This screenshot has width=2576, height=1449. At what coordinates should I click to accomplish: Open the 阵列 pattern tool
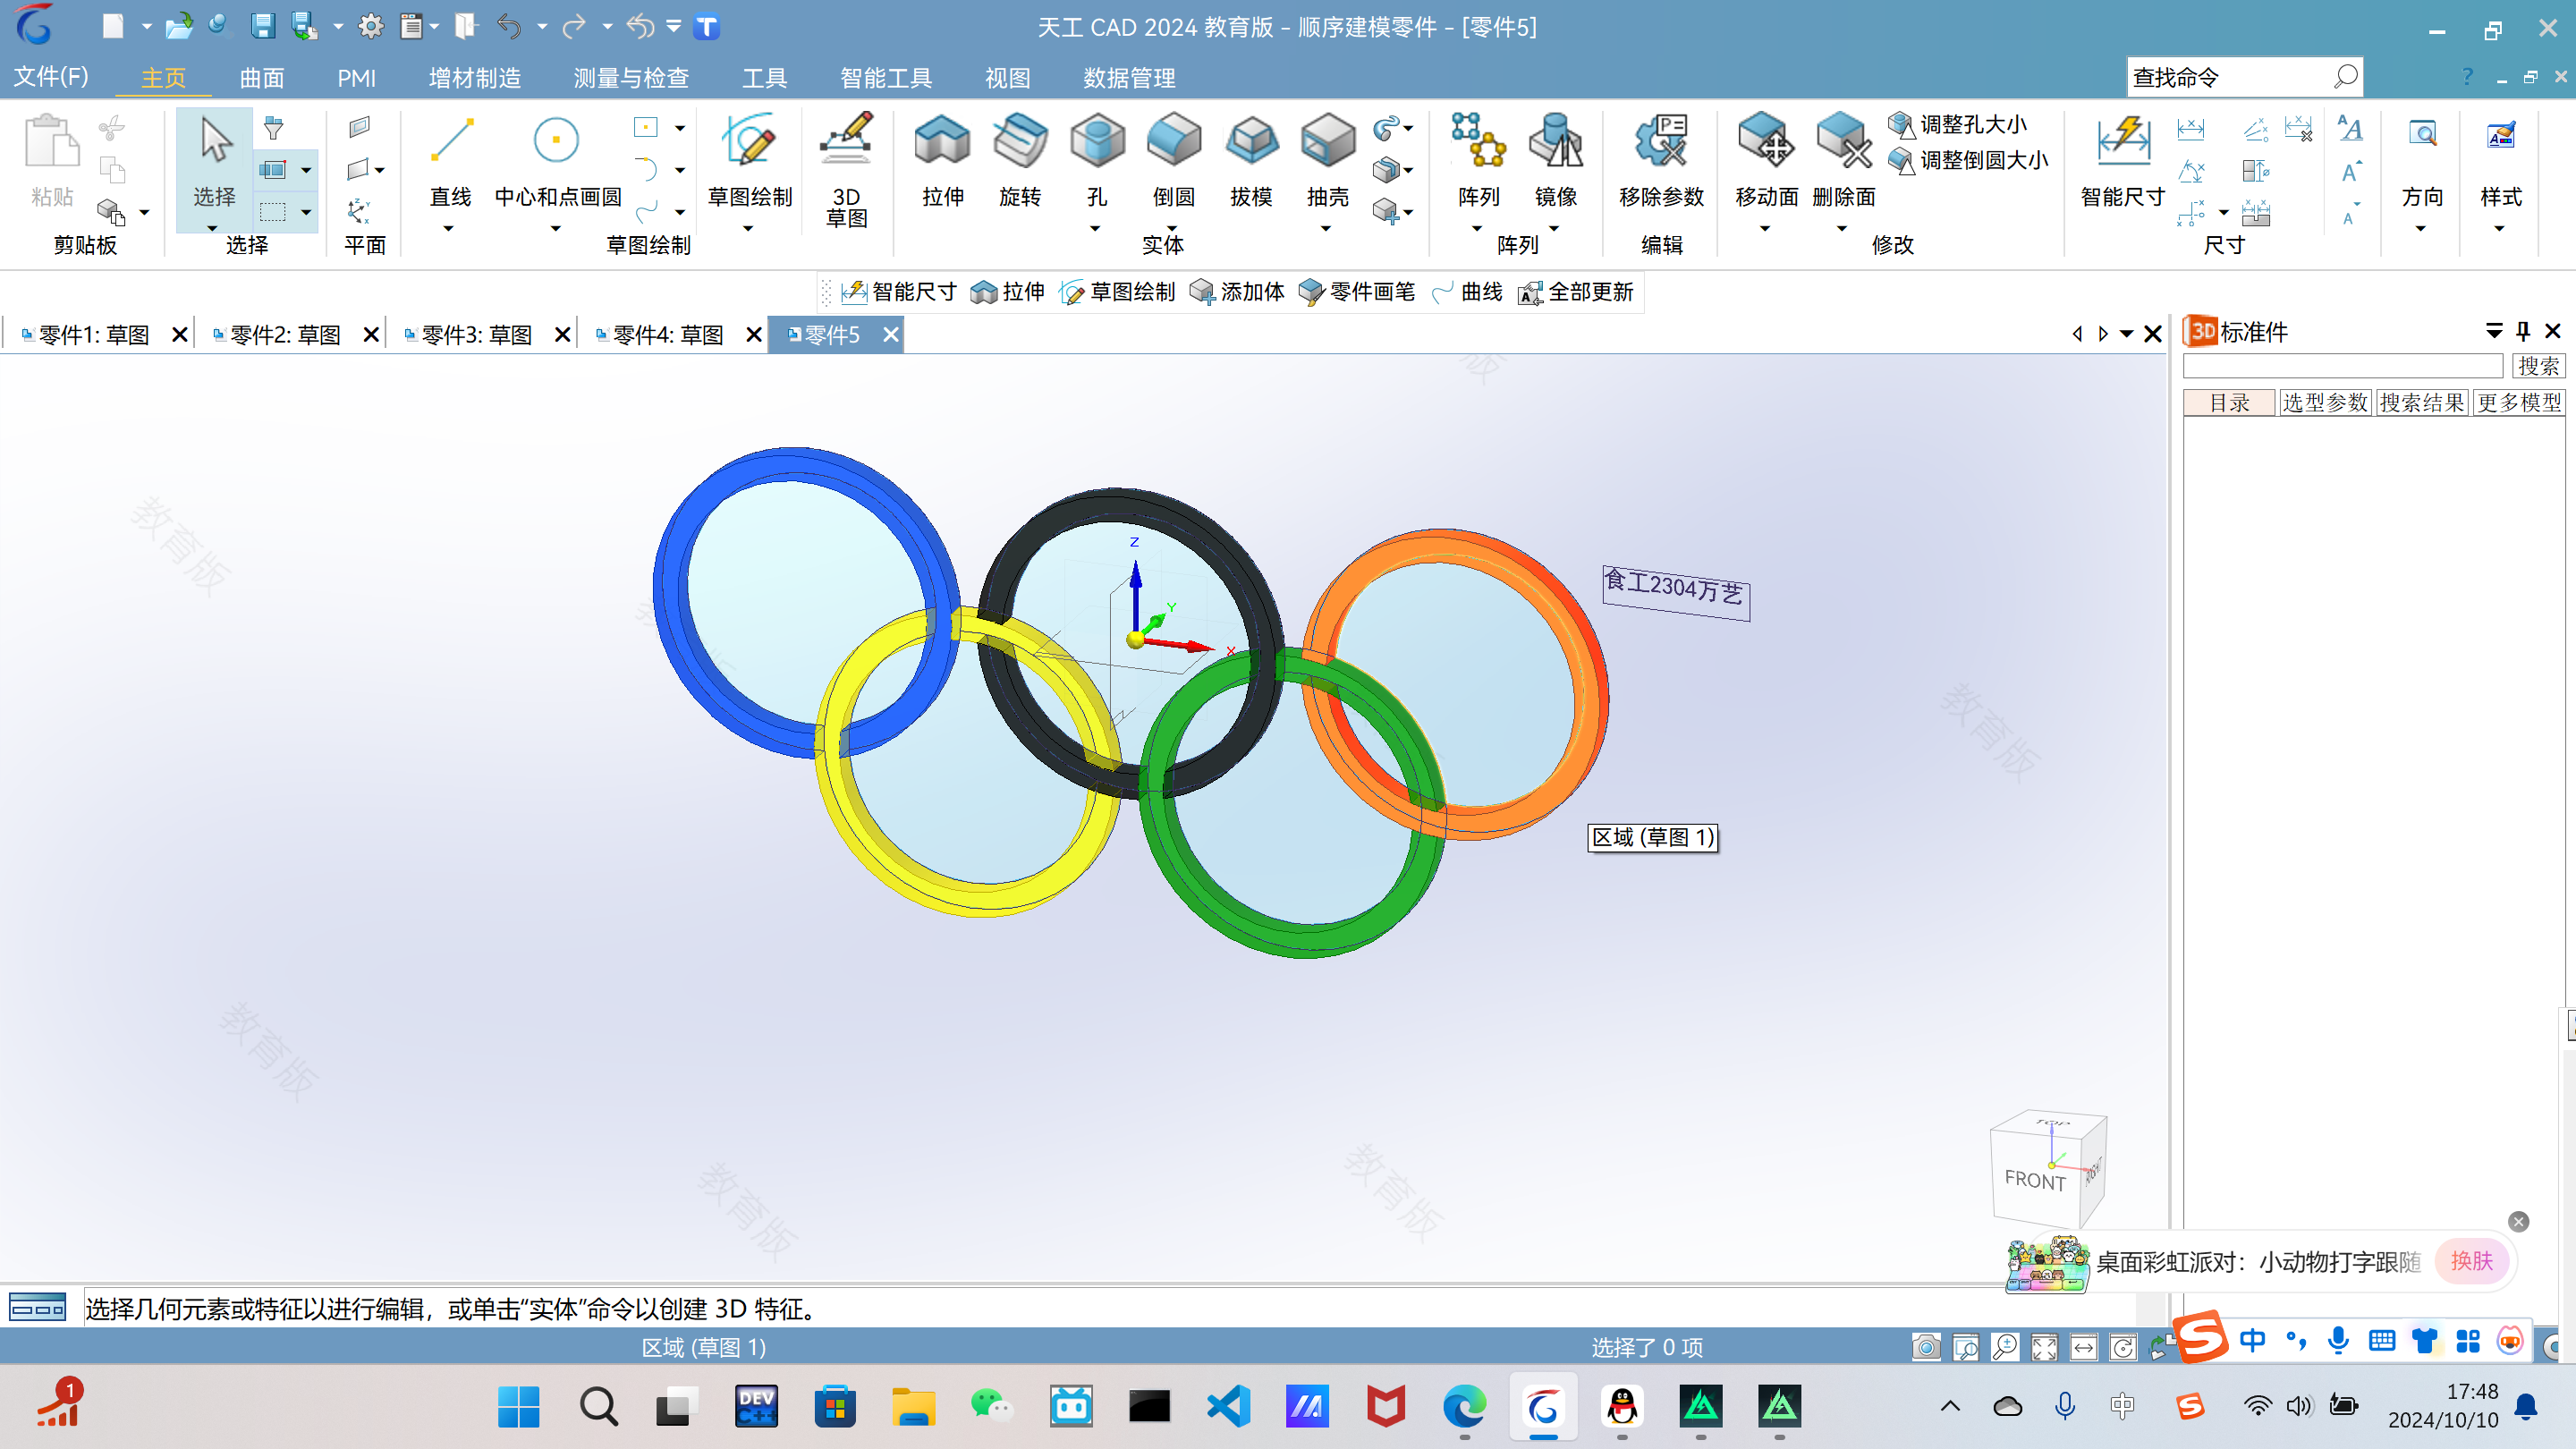point(1478,160)
